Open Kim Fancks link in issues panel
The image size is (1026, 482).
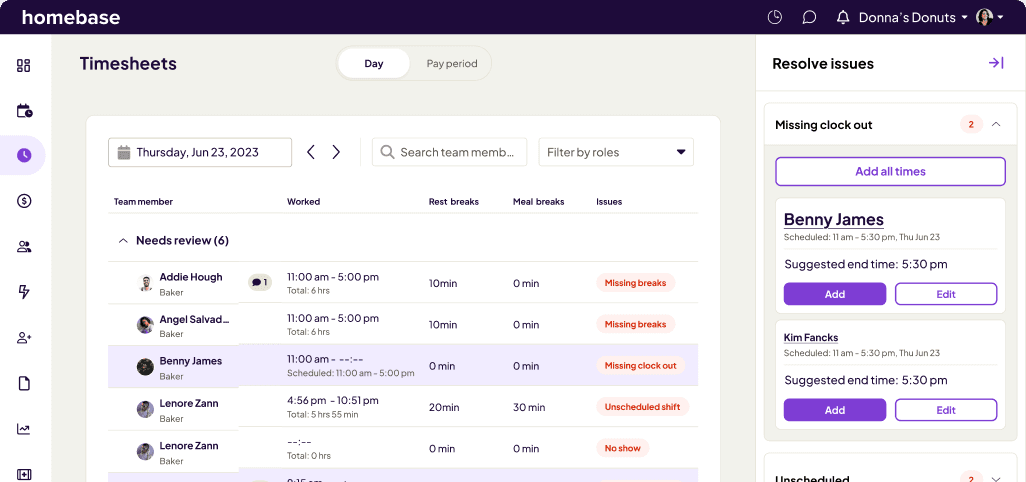point(811,337)
